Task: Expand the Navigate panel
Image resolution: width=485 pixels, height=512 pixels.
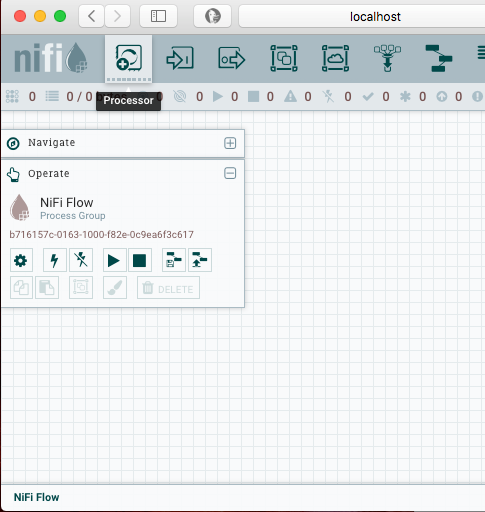Action: (230, 143)
